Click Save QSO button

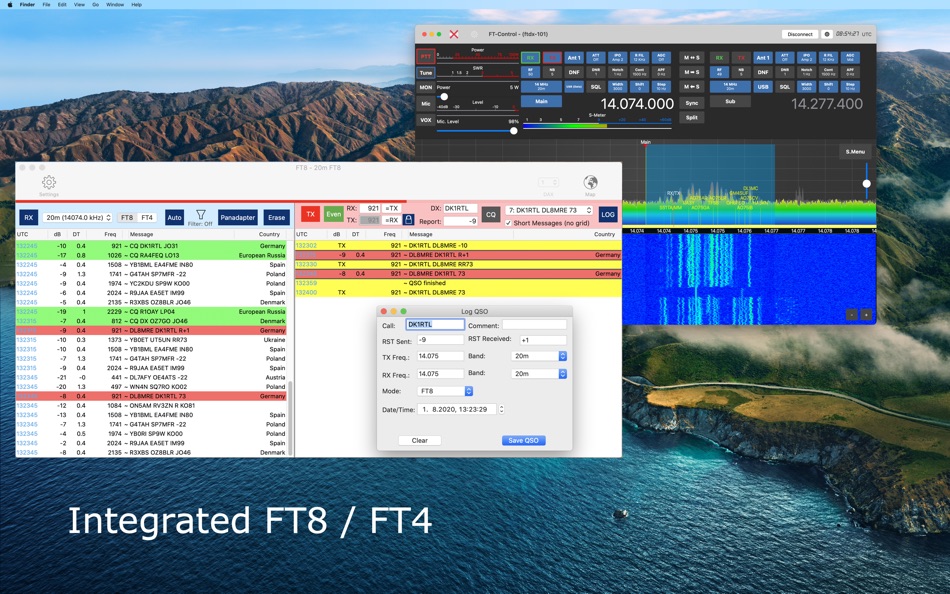pos(523,441)
